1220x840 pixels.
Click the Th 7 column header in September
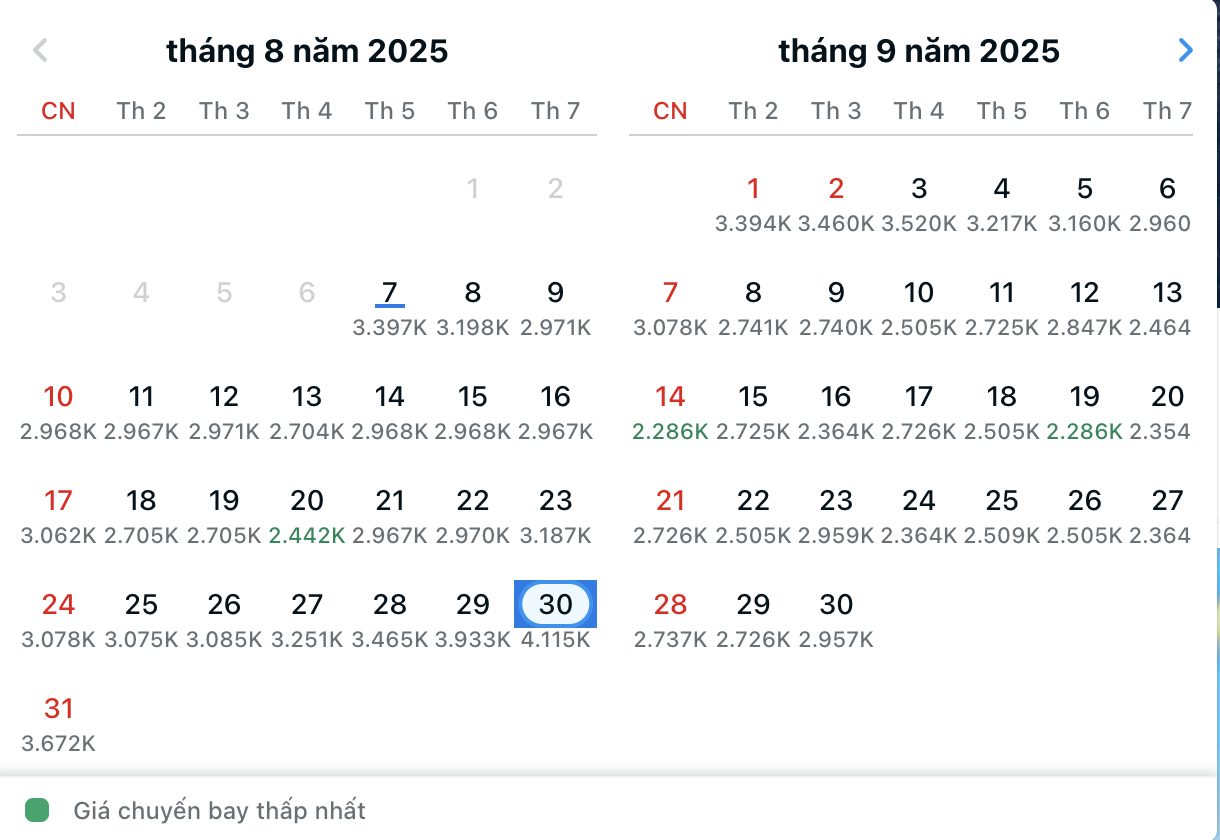(x=1167, y=111)
